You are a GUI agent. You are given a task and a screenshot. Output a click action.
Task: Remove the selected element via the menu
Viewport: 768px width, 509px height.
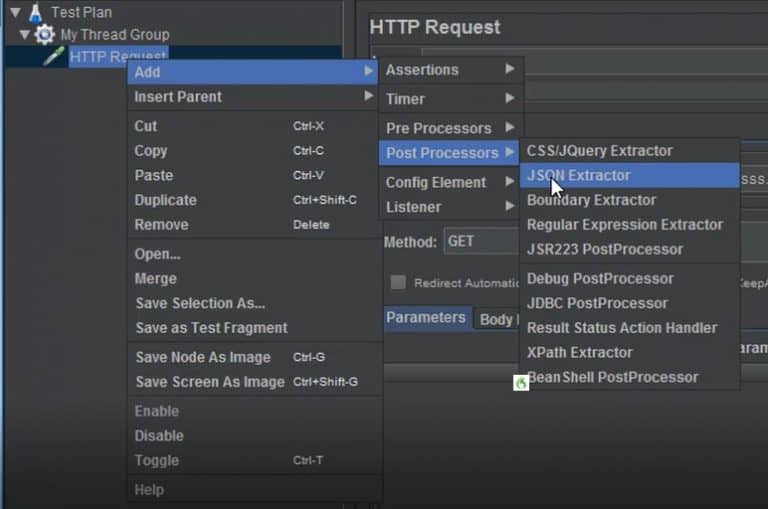coord(253,224)
